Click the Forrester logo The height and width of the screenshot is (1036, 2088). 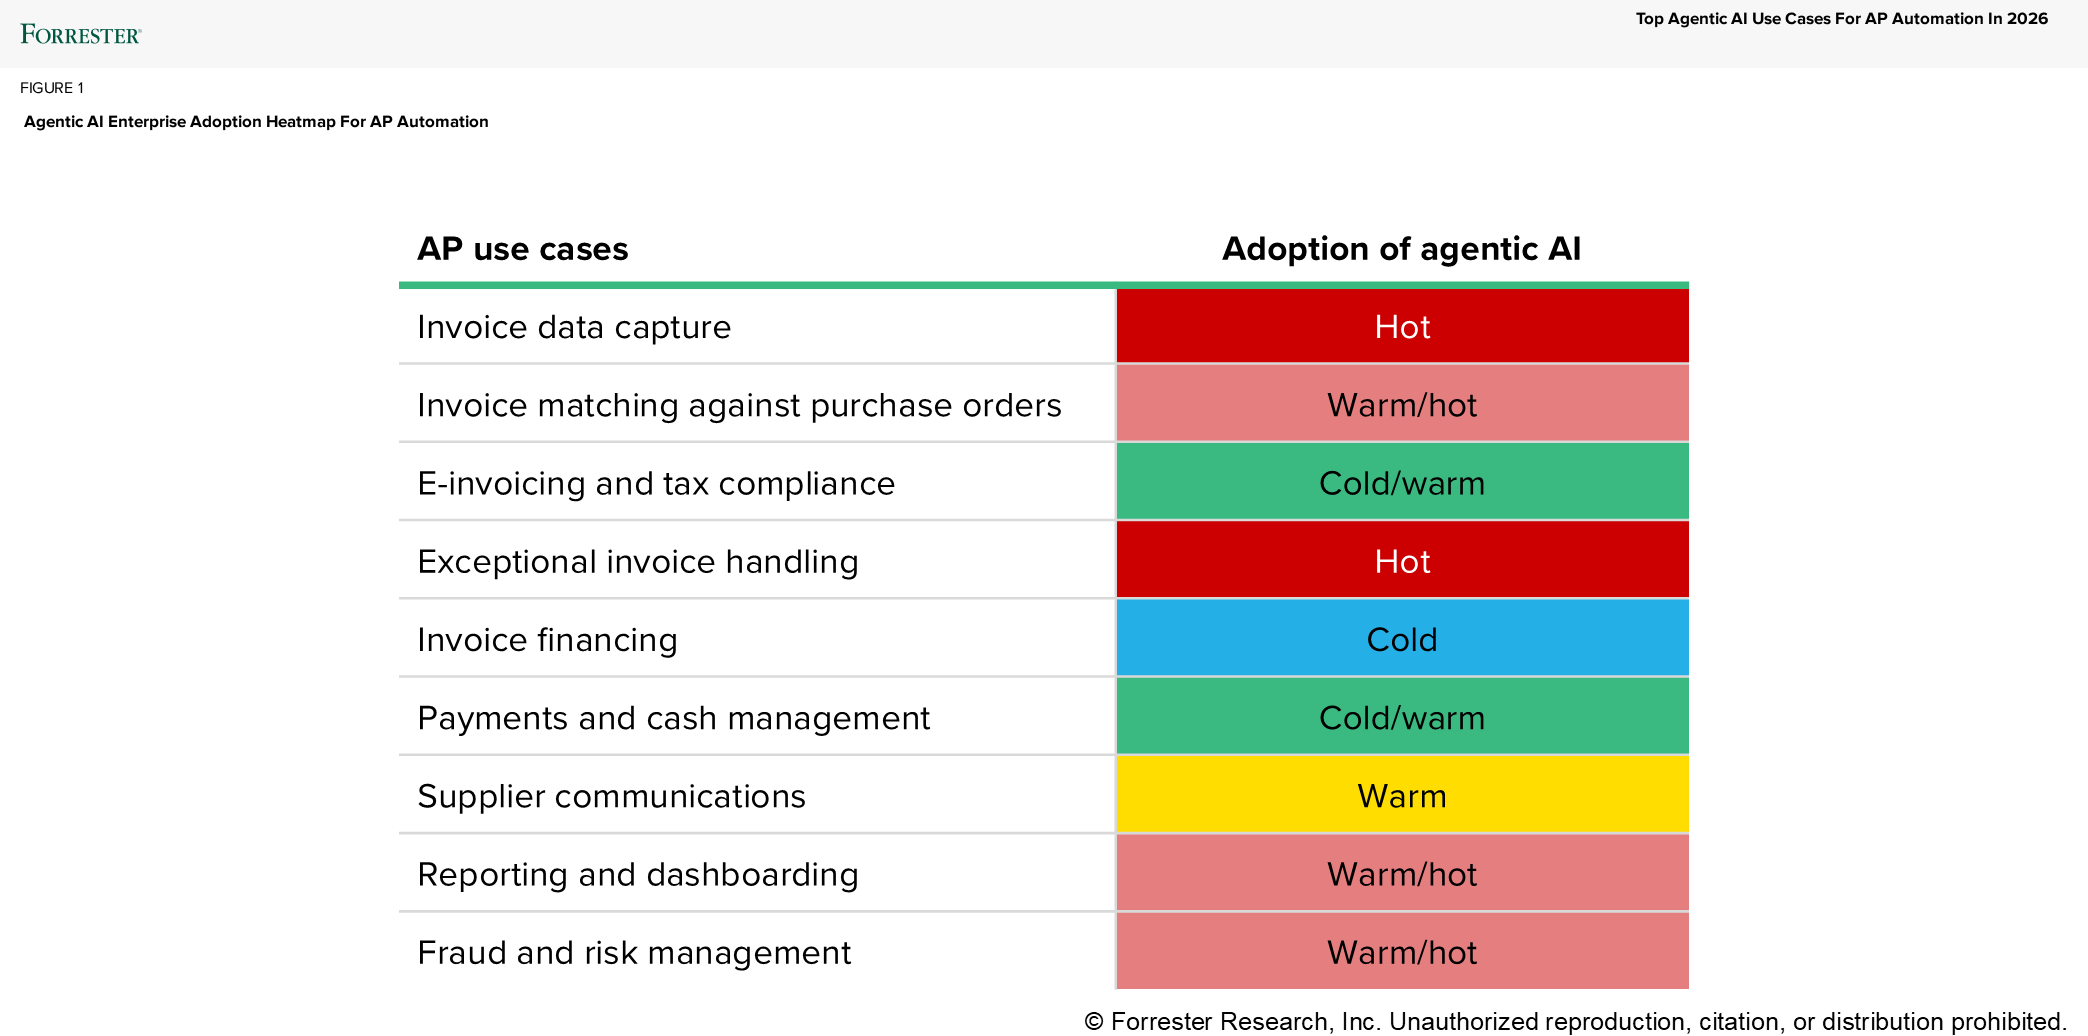(80, 35)
